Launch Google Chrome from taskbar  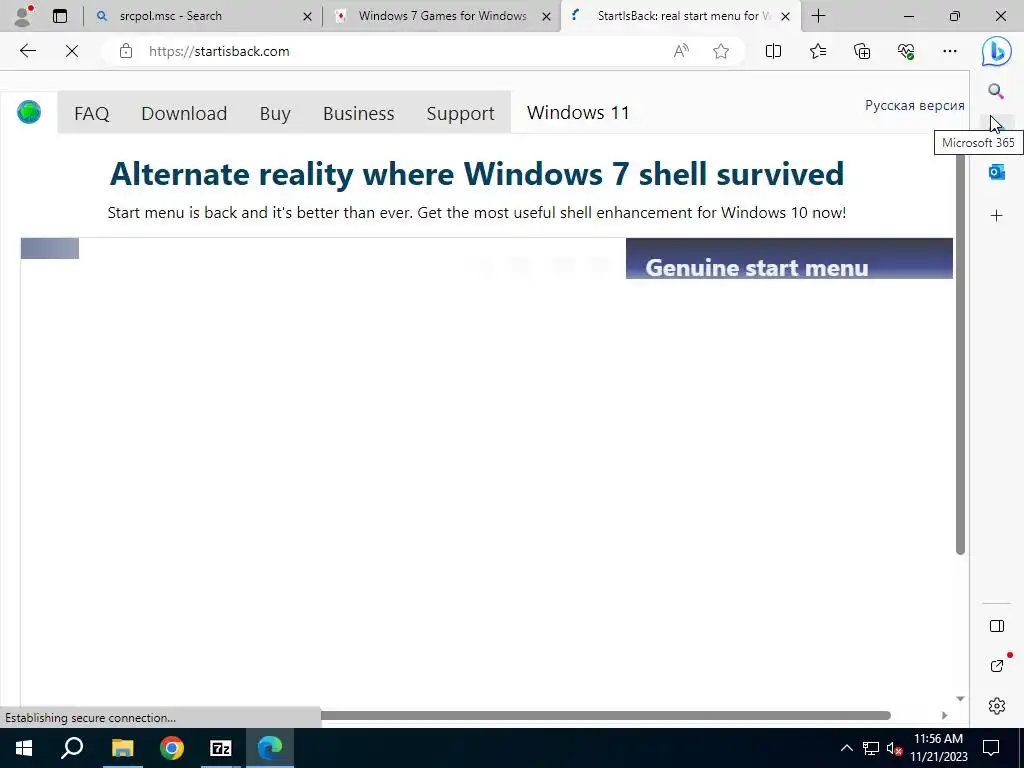click(x=172, y=748)
